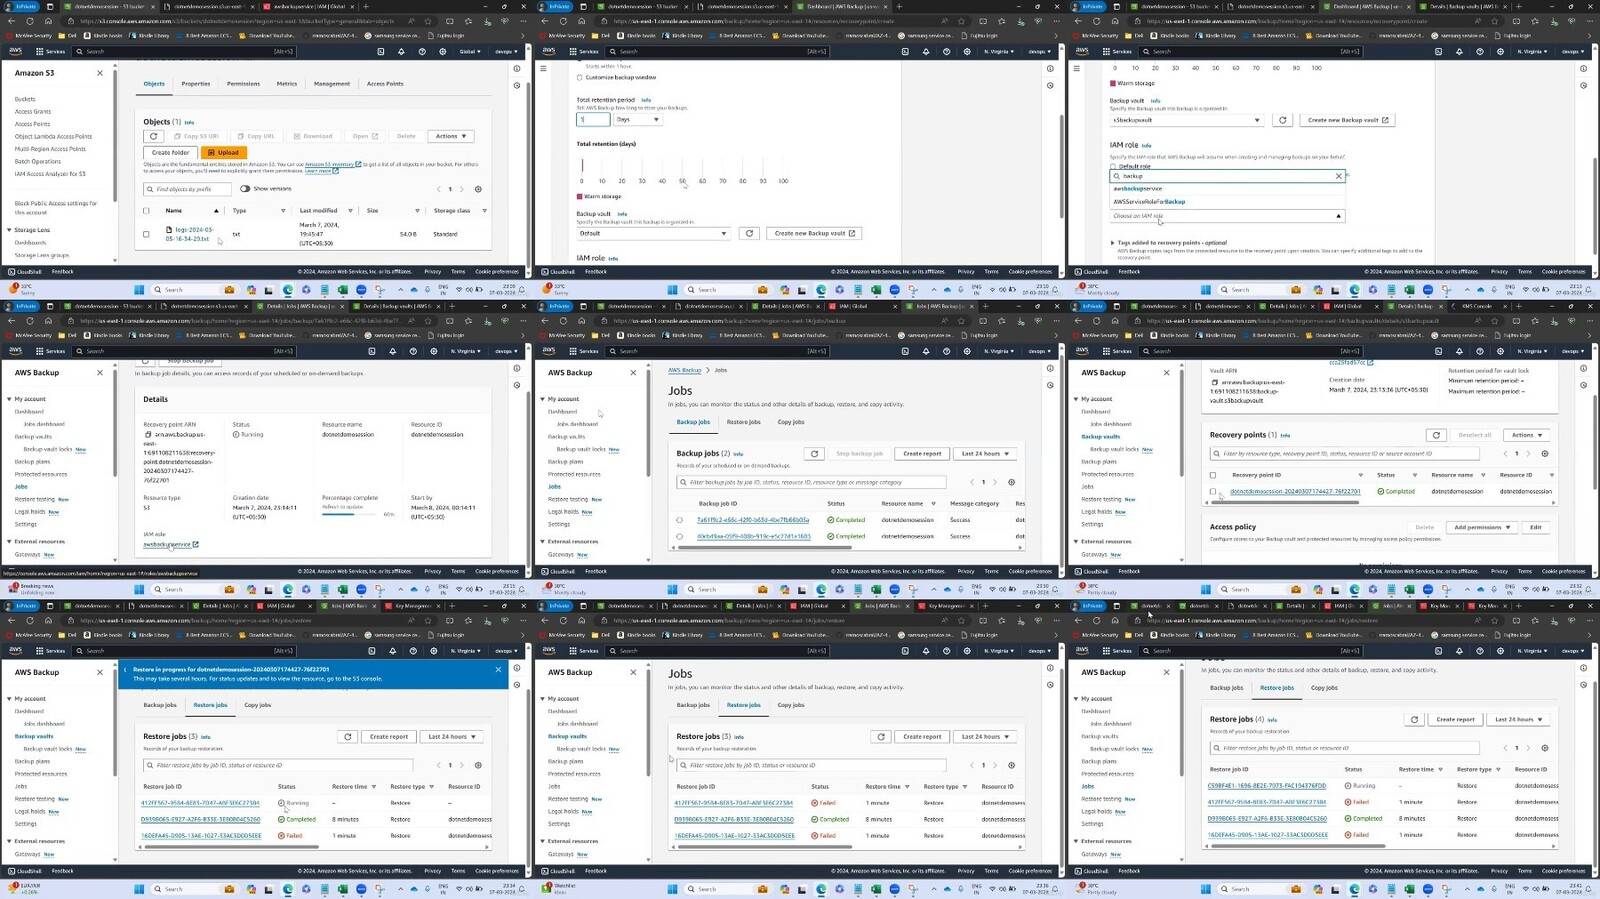Close the Amazon S3 navigation sidebar

pyautogui.click(x=100, y=73)
